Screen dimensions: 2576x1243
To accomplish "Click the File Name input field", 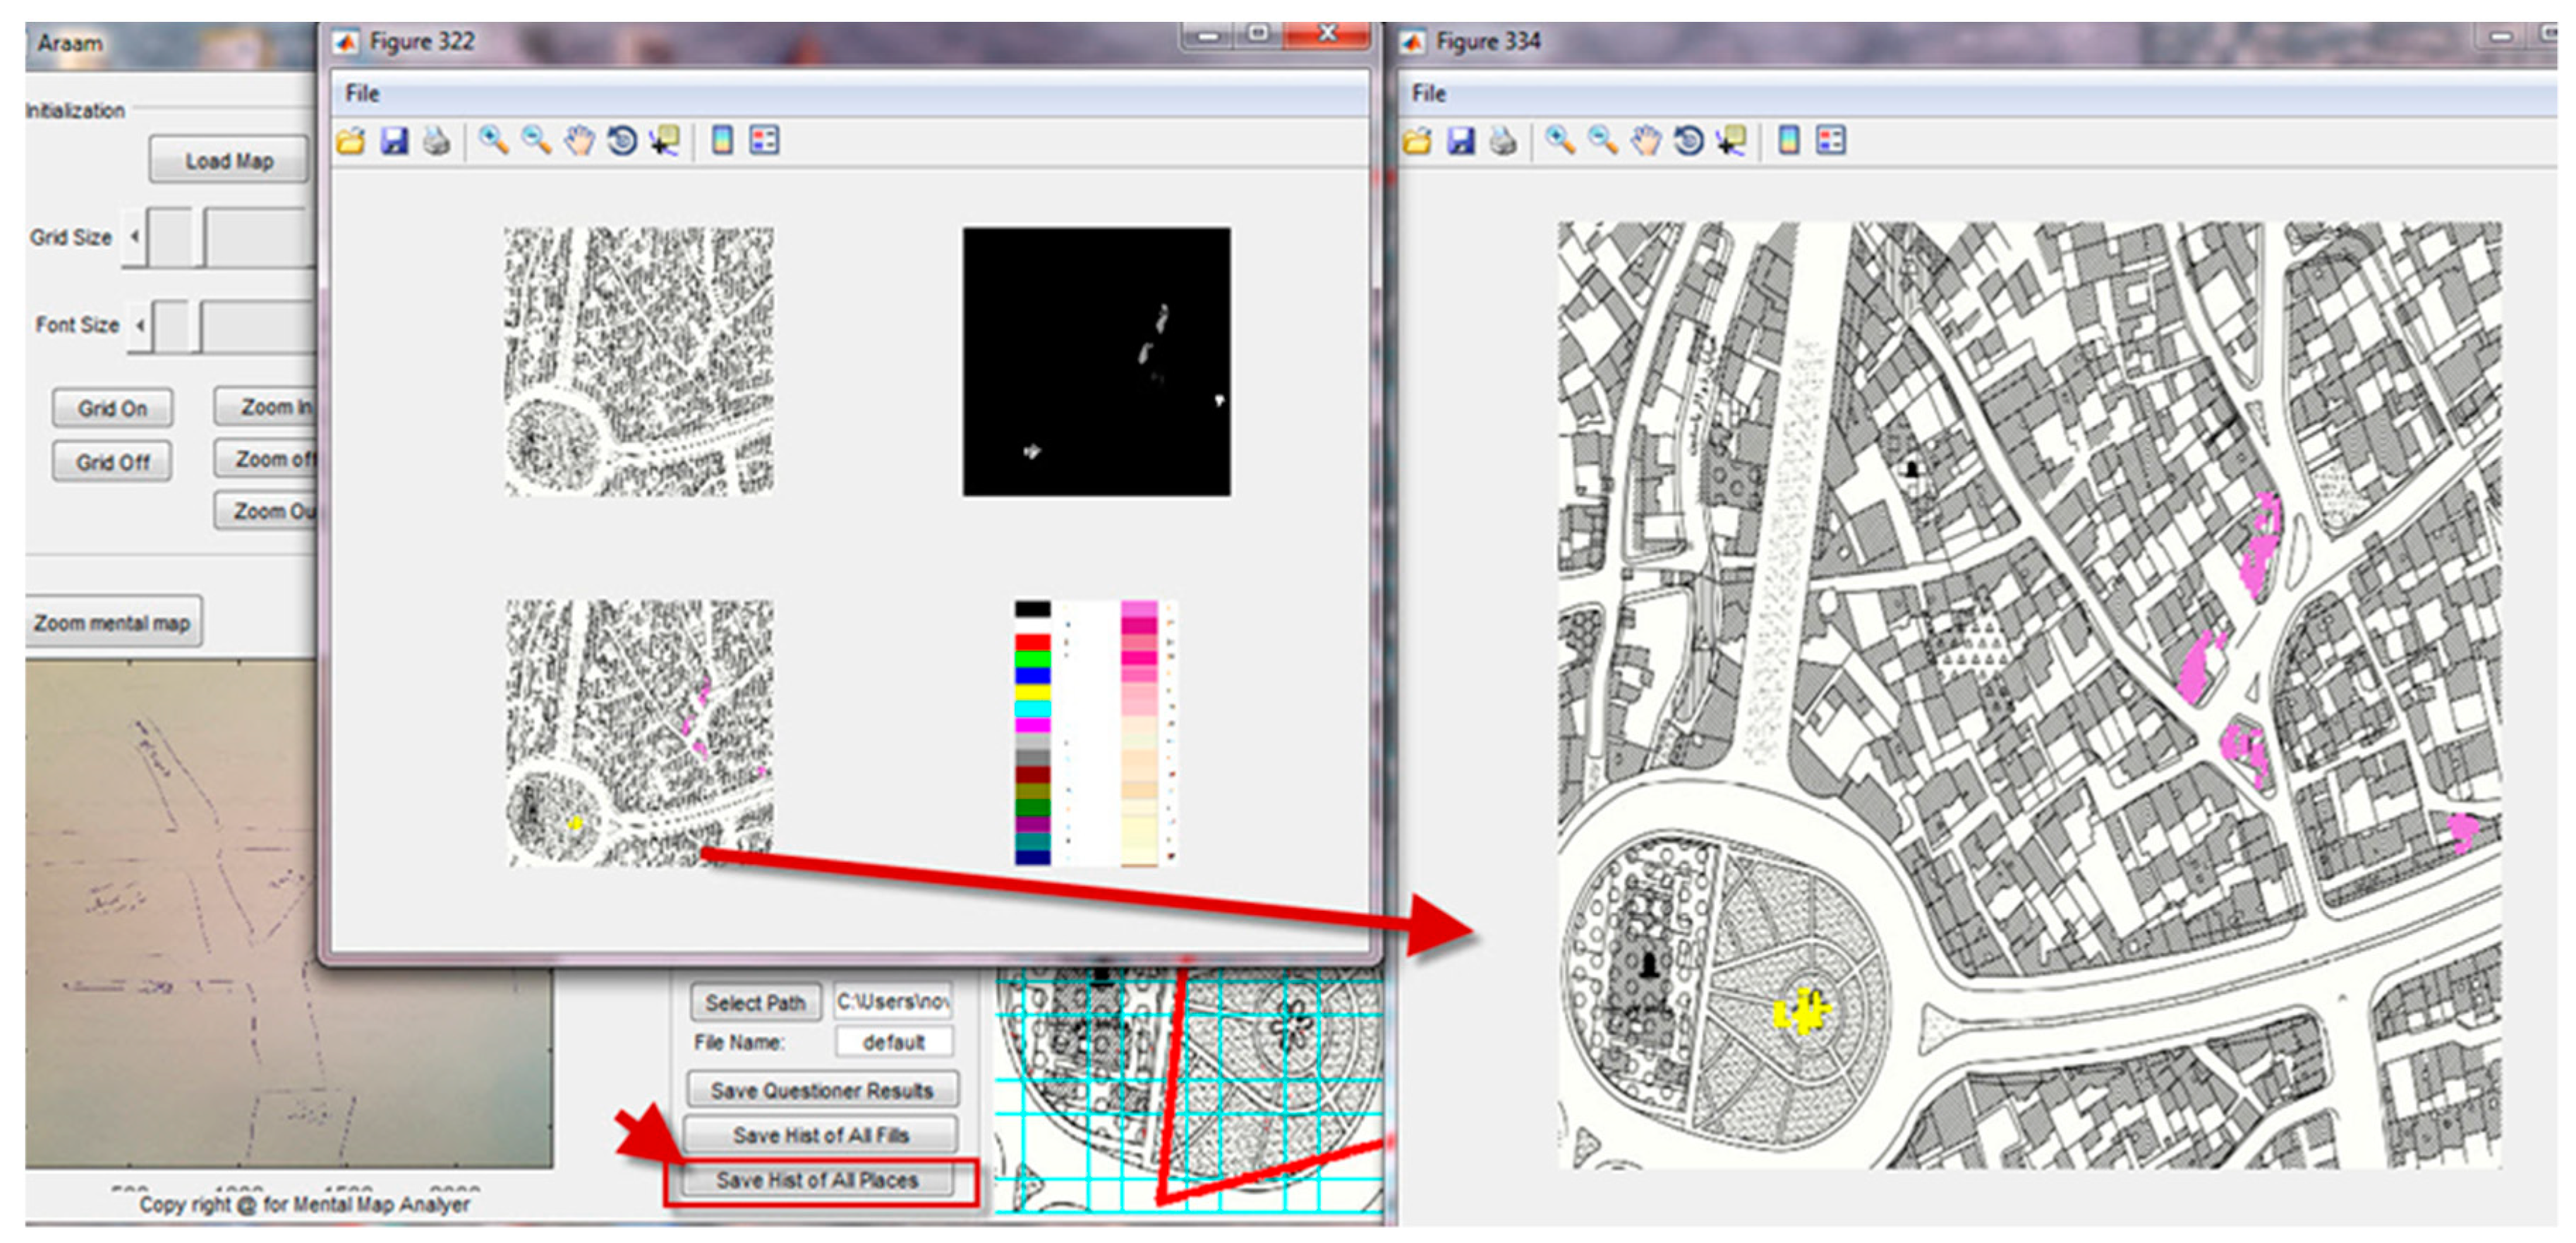I will pos(893,1042).
